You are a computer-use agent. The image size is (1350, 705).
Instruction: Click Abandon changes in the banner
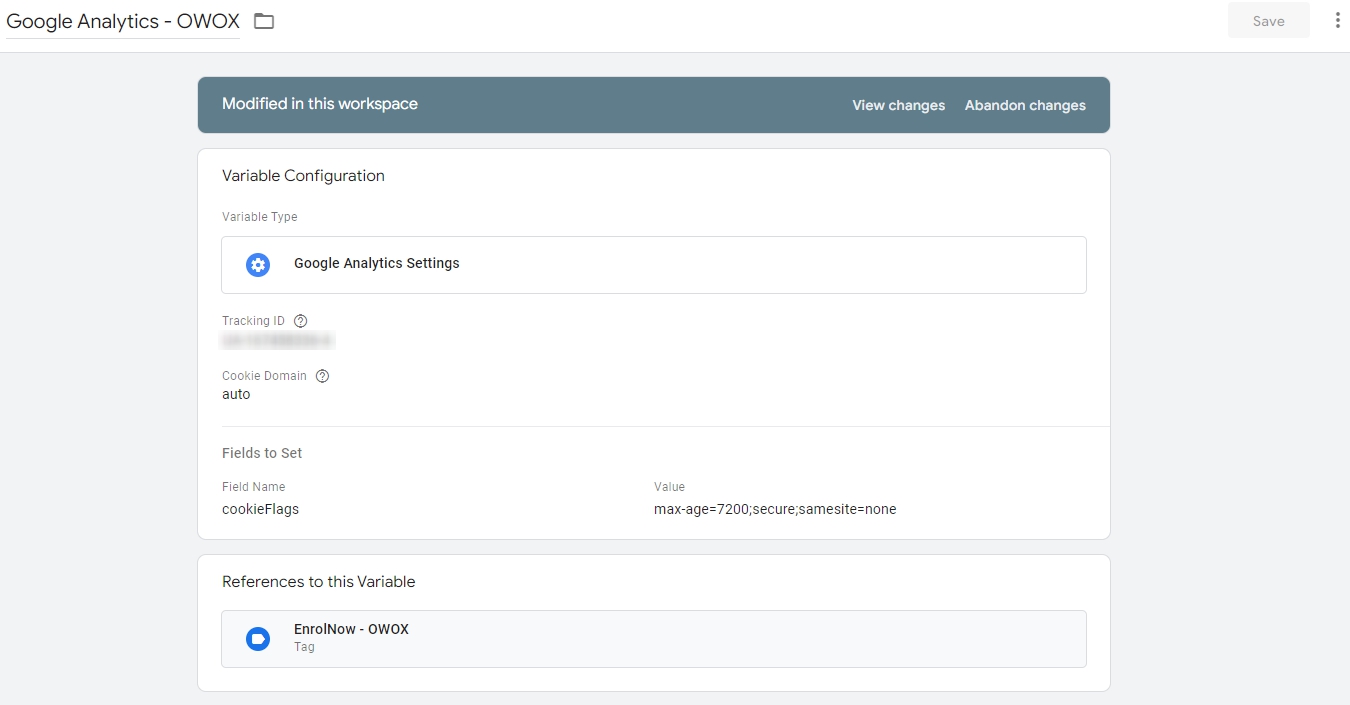(x=1025, y=105)
